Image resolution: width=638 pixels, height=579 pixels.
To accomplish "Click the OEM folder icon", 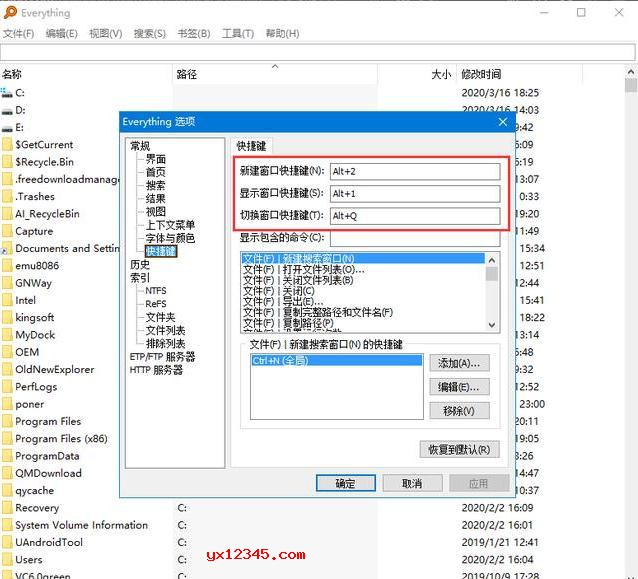I will [x=7, y=352].
